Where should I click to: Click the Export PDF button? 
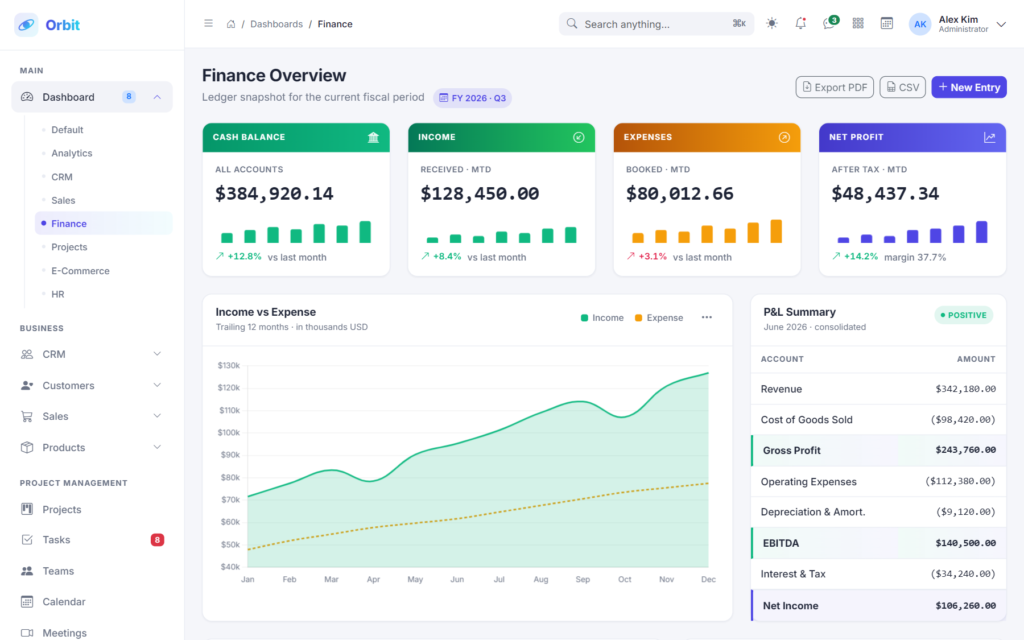point(835,87)
